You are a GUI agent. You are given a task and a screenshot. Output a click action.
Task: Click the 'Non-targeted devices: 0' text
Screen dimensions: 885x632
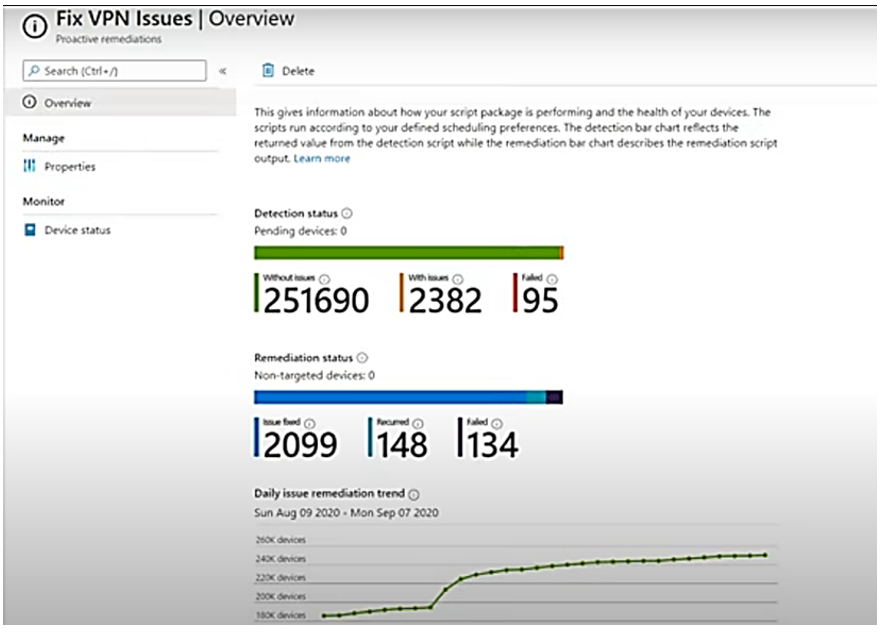pyautogui.click(x=314, y=375)
